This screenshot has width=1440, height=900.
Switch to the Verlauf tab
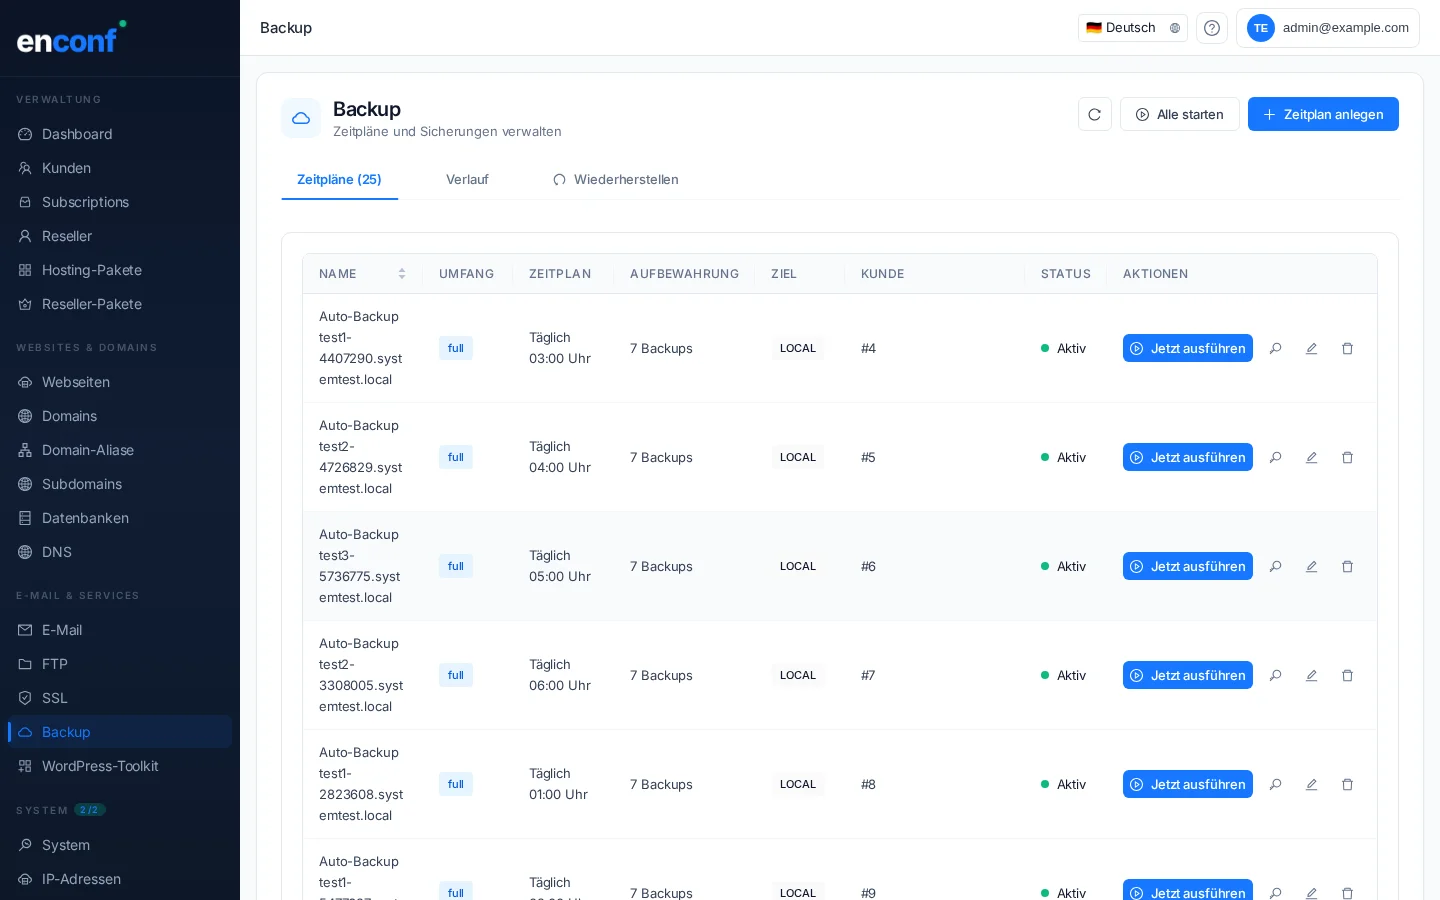tap(467, 180)
